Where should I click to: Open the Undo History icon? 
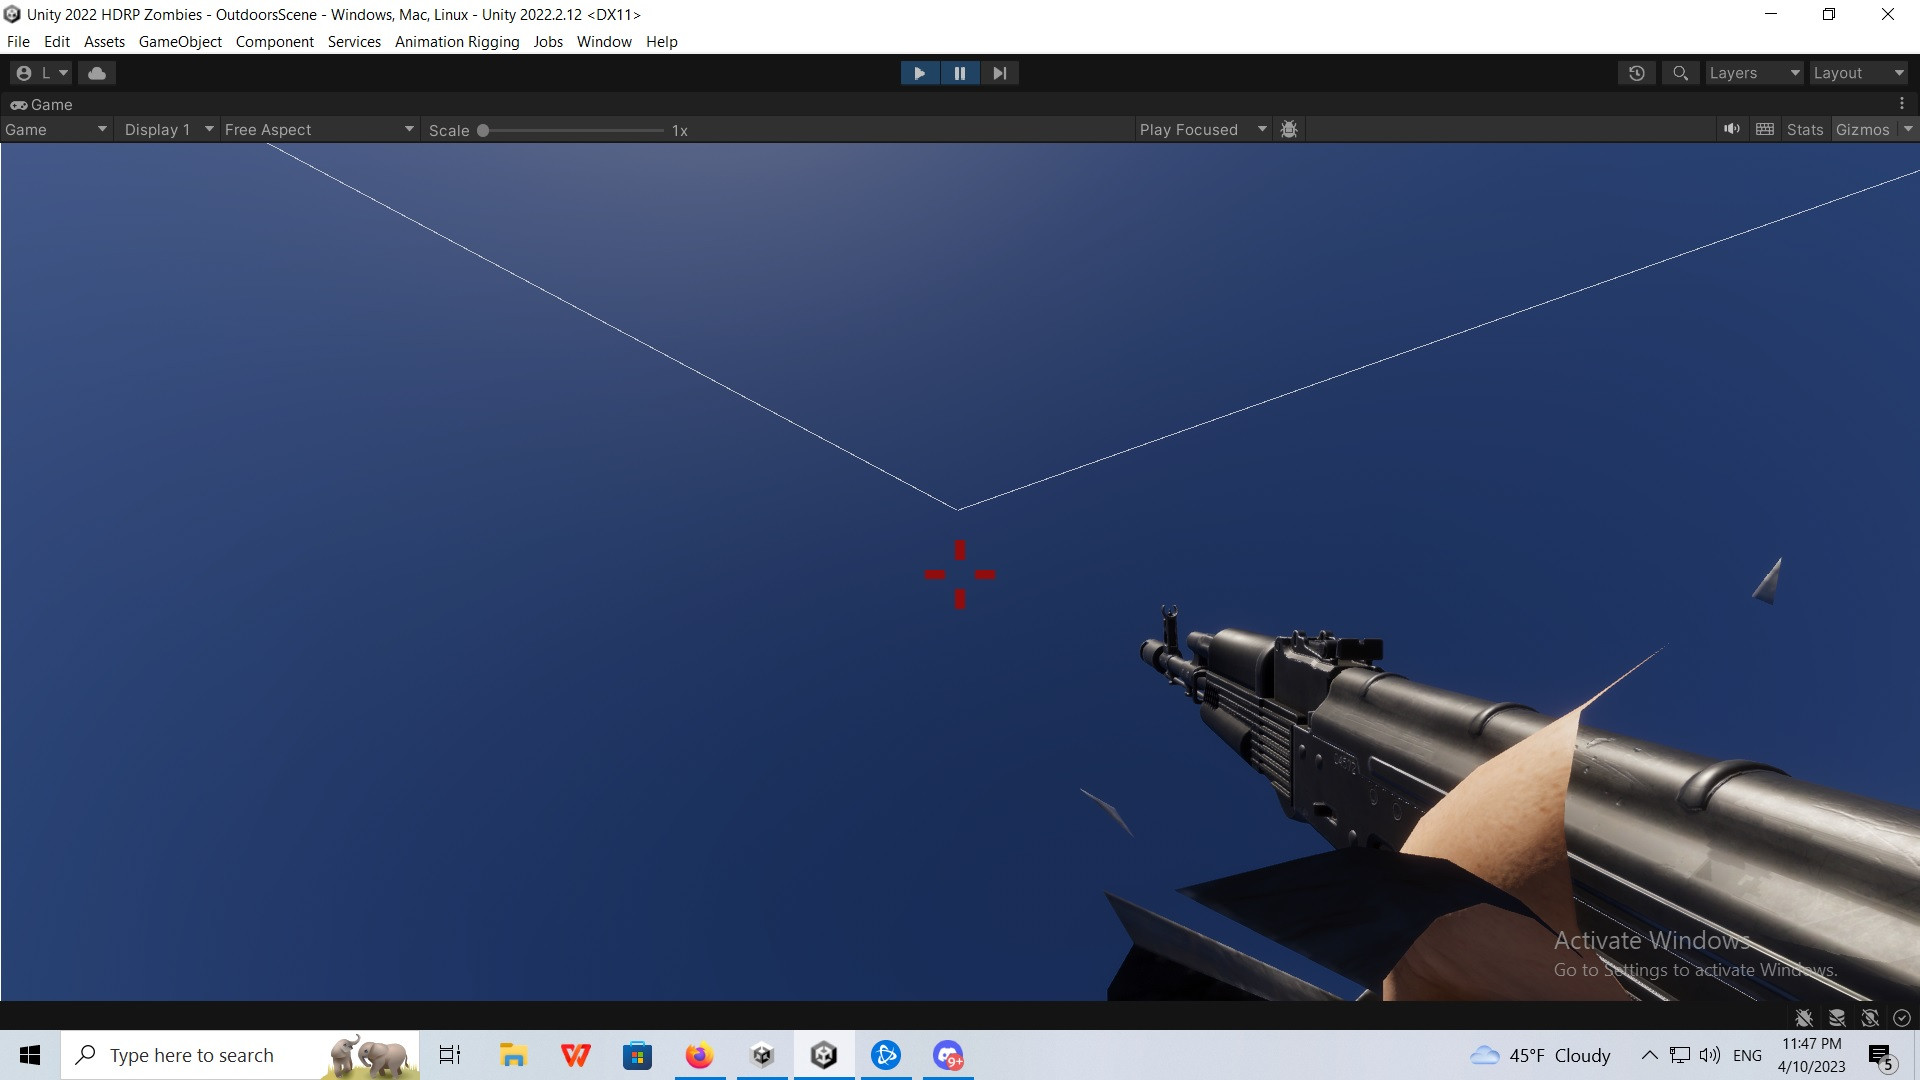click(1637, 73)
